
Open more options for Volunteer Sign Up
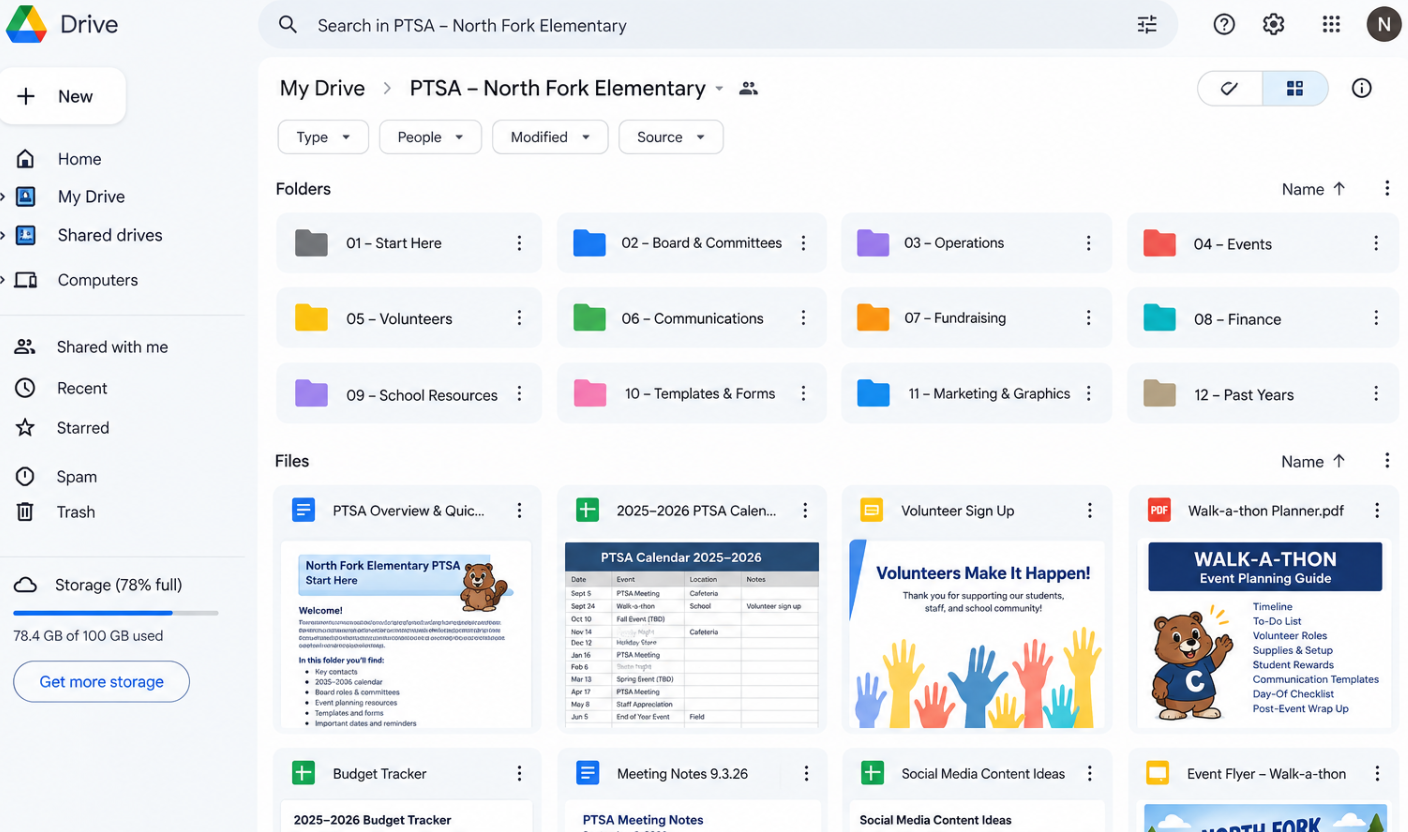click(x=1090, y=510)
